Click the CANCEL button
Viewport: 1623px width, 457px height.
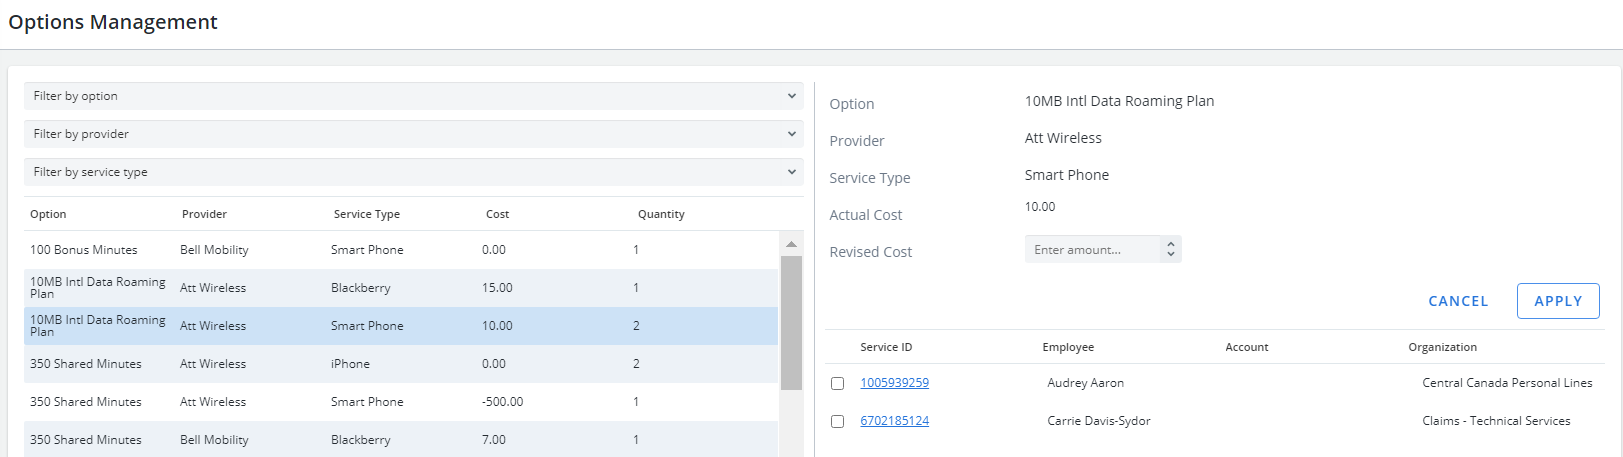click(x=1458, y=301)
